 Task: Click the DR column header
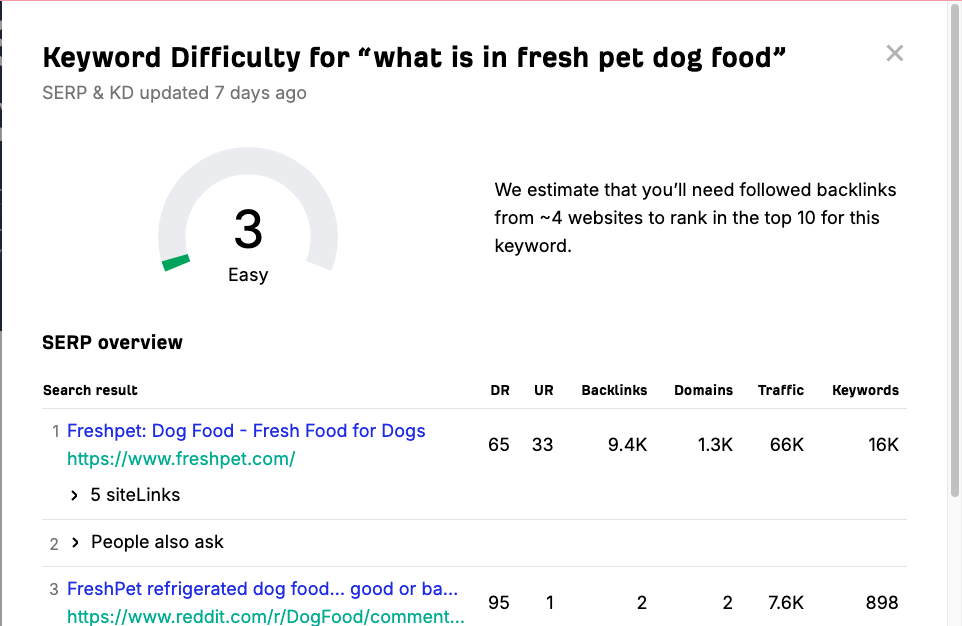tap(499, 390)
